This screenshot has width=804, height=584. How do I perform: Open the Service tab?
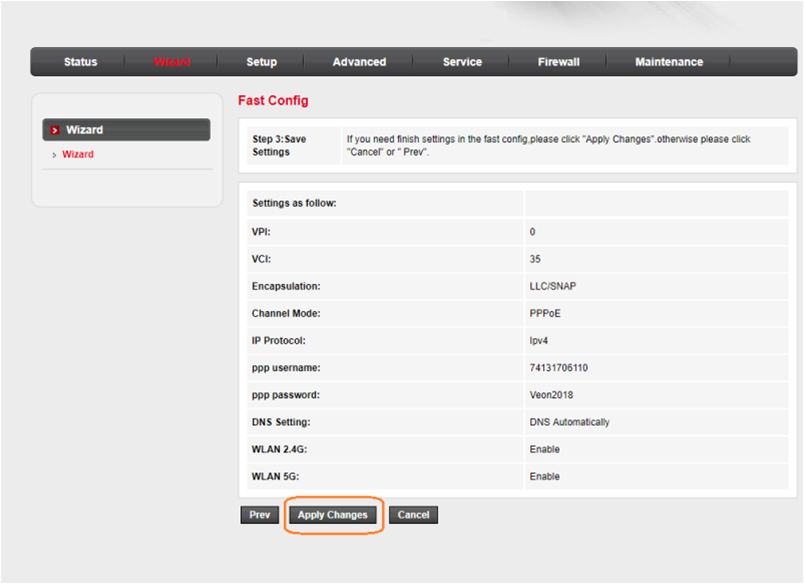[x=462, y=62]
